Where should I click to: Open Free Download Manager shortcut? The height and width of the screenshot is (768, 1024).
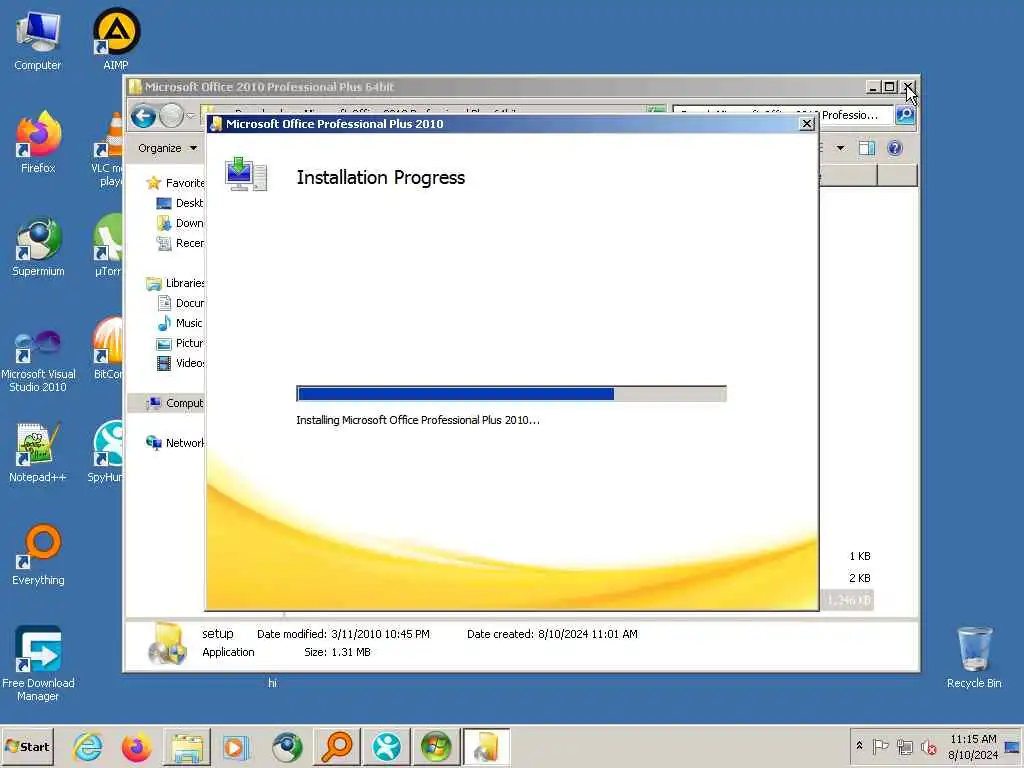38,663
